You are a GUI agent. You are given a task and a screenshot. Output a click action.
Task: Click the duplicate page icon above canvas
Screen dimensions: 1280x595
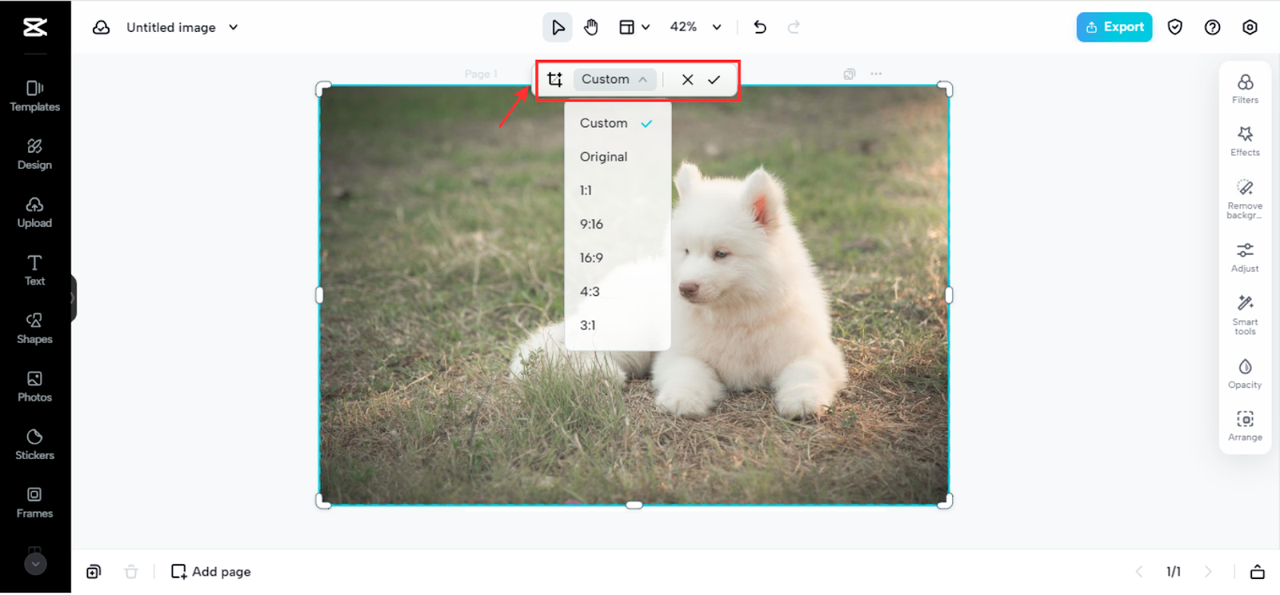(x=849, y=74)
